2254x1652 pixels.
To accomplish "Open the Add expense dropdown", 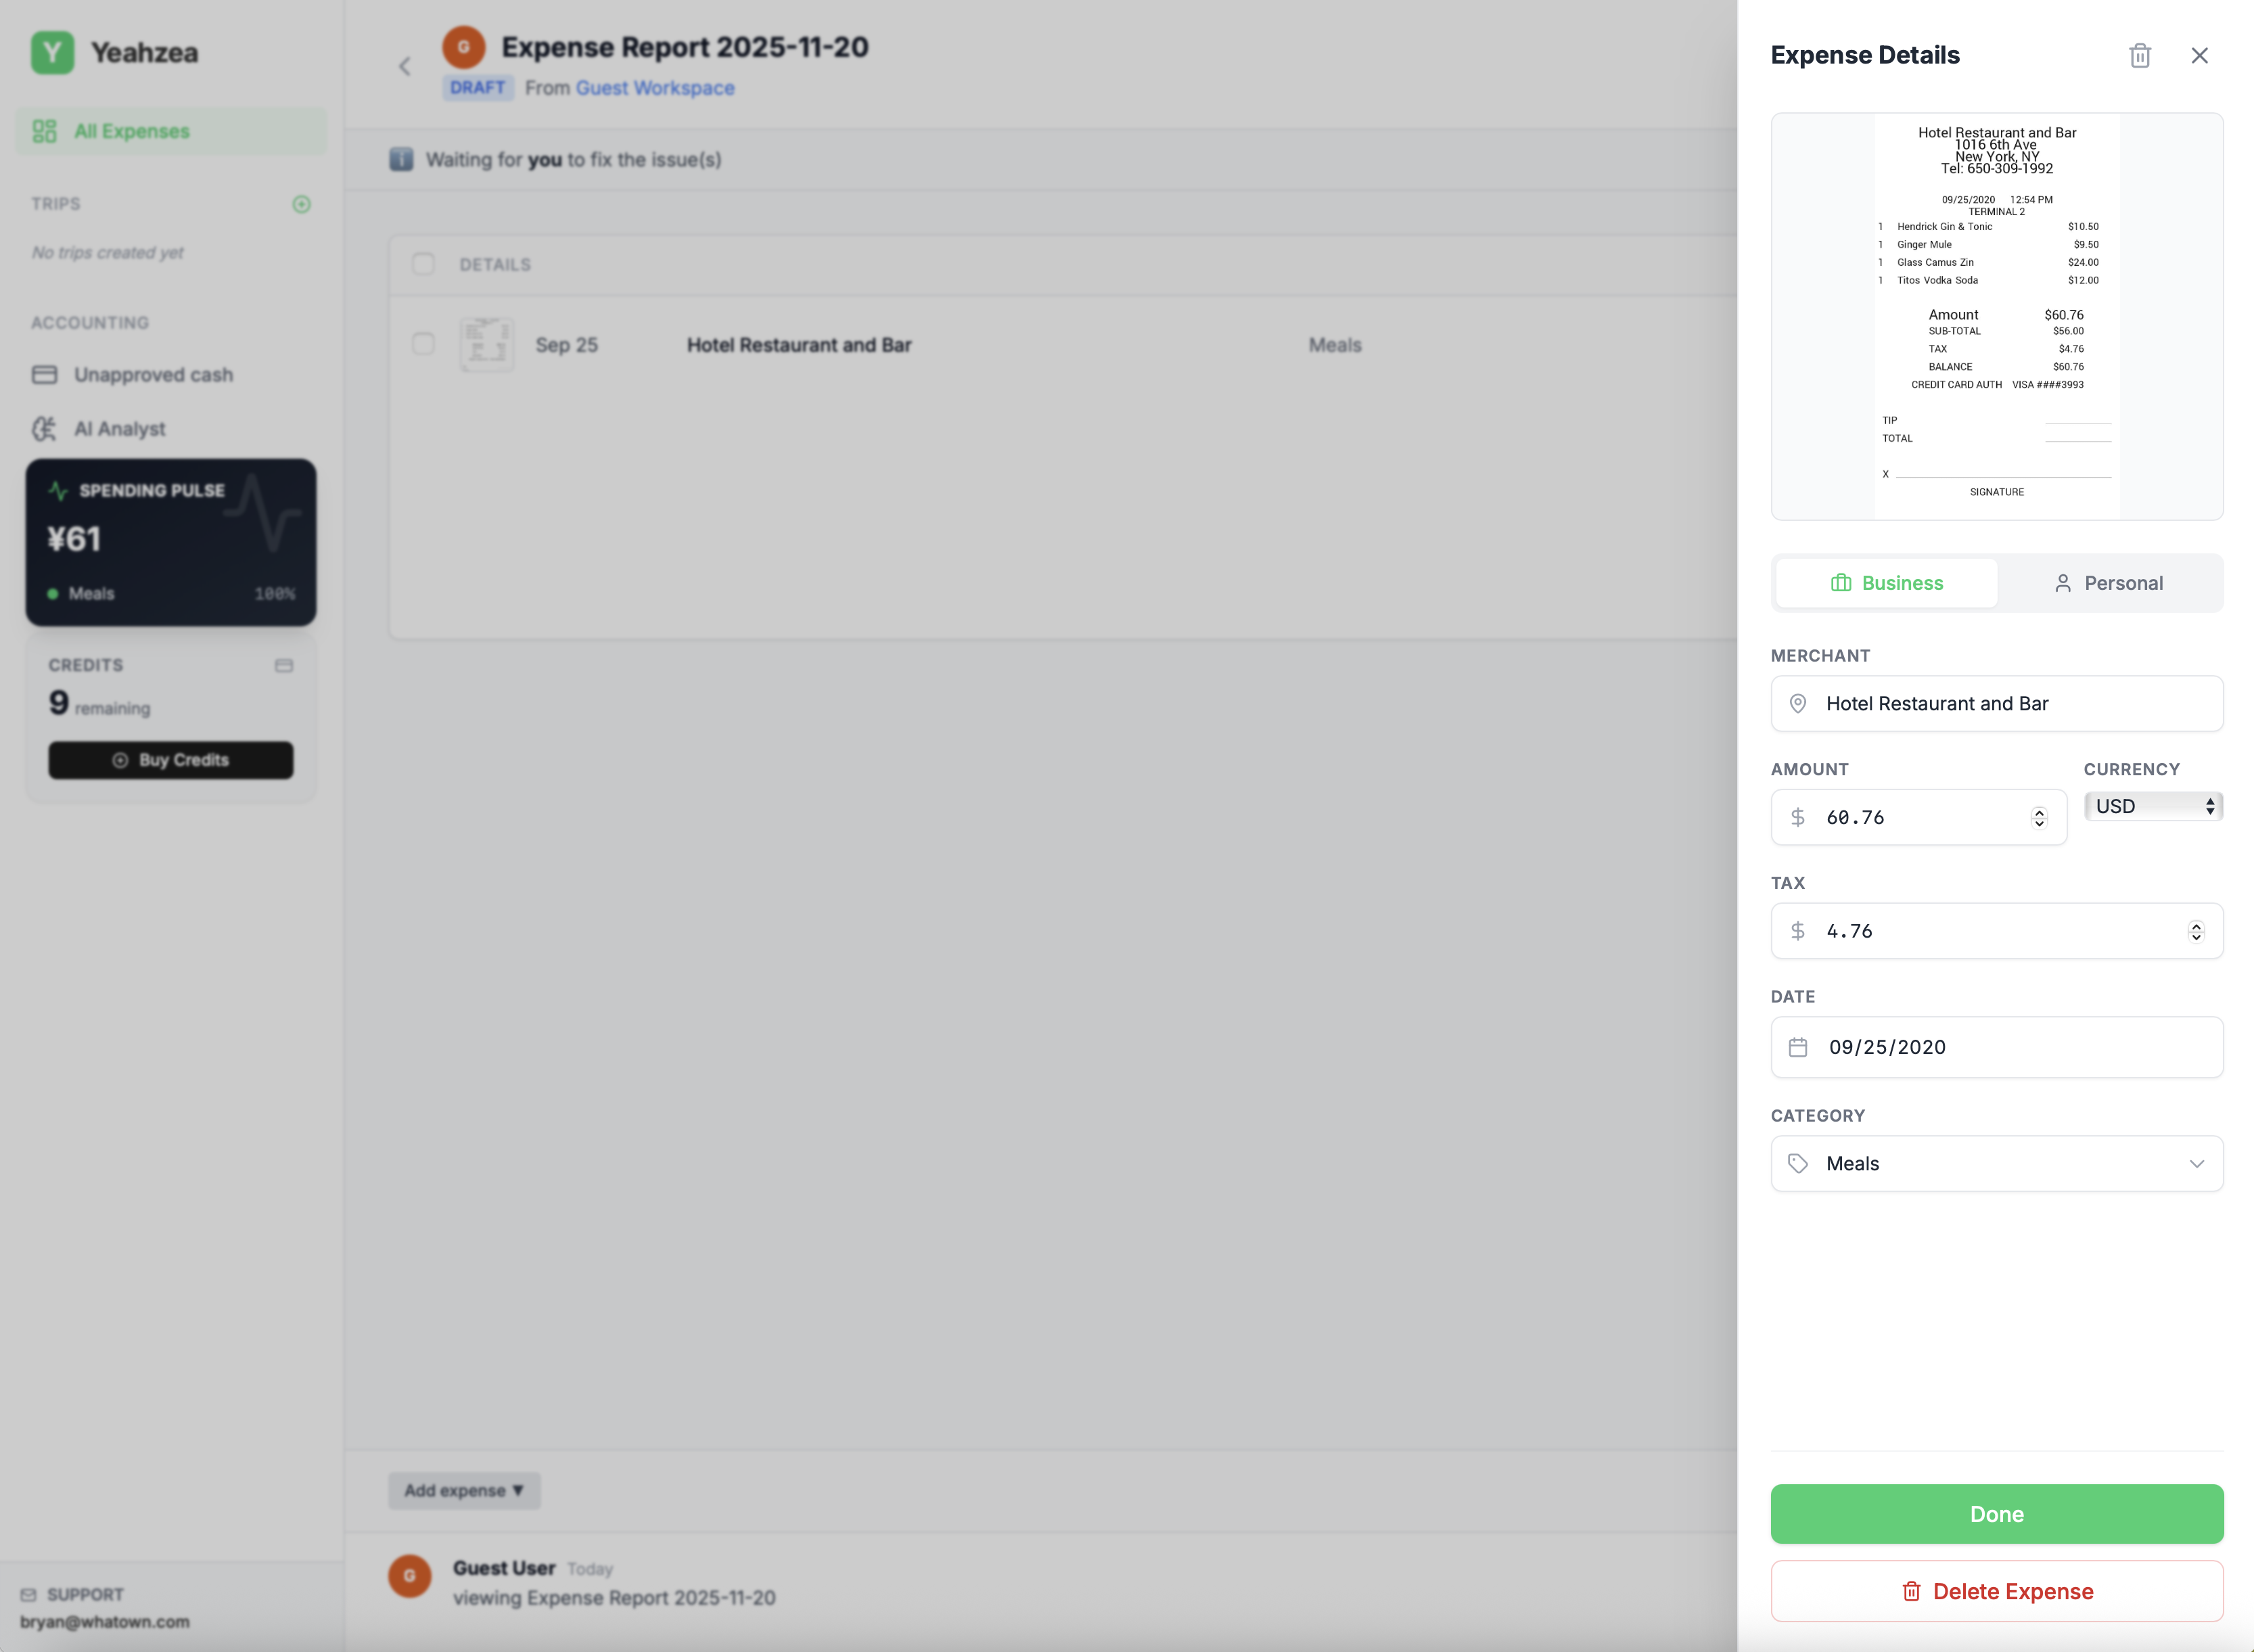I will point(463,1490).
